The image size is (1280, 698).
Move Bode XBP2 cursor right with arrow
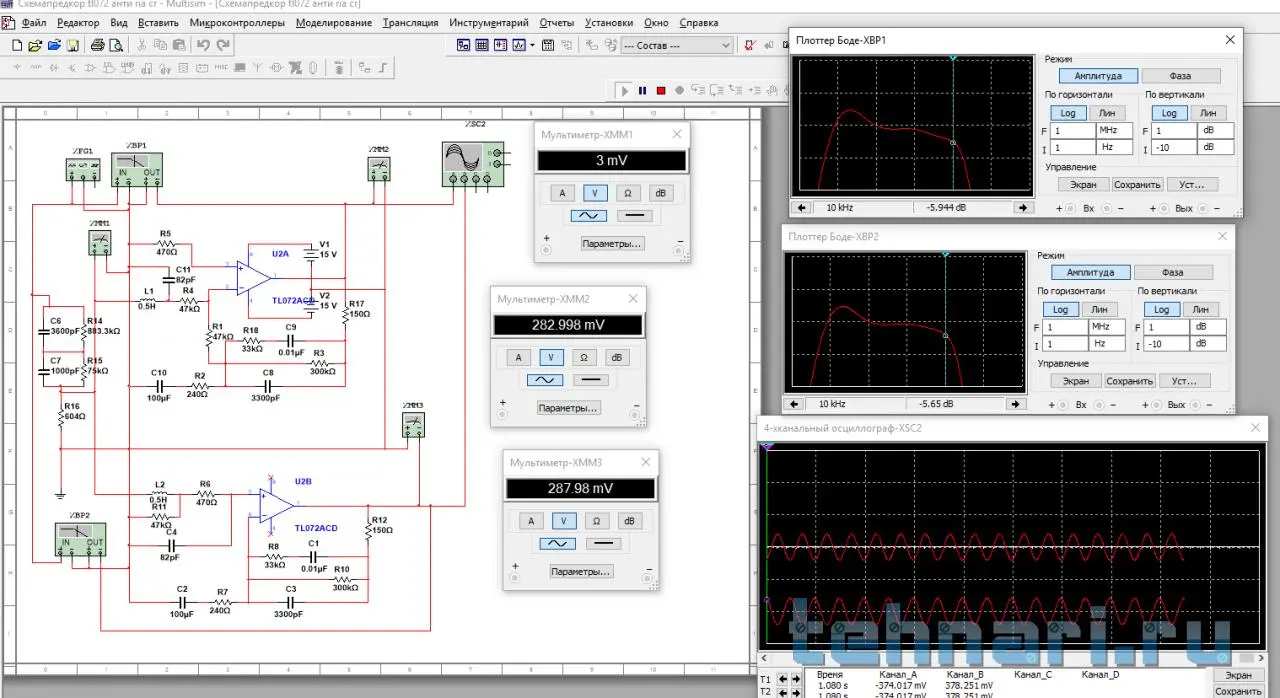click(x=1016, y=404)
